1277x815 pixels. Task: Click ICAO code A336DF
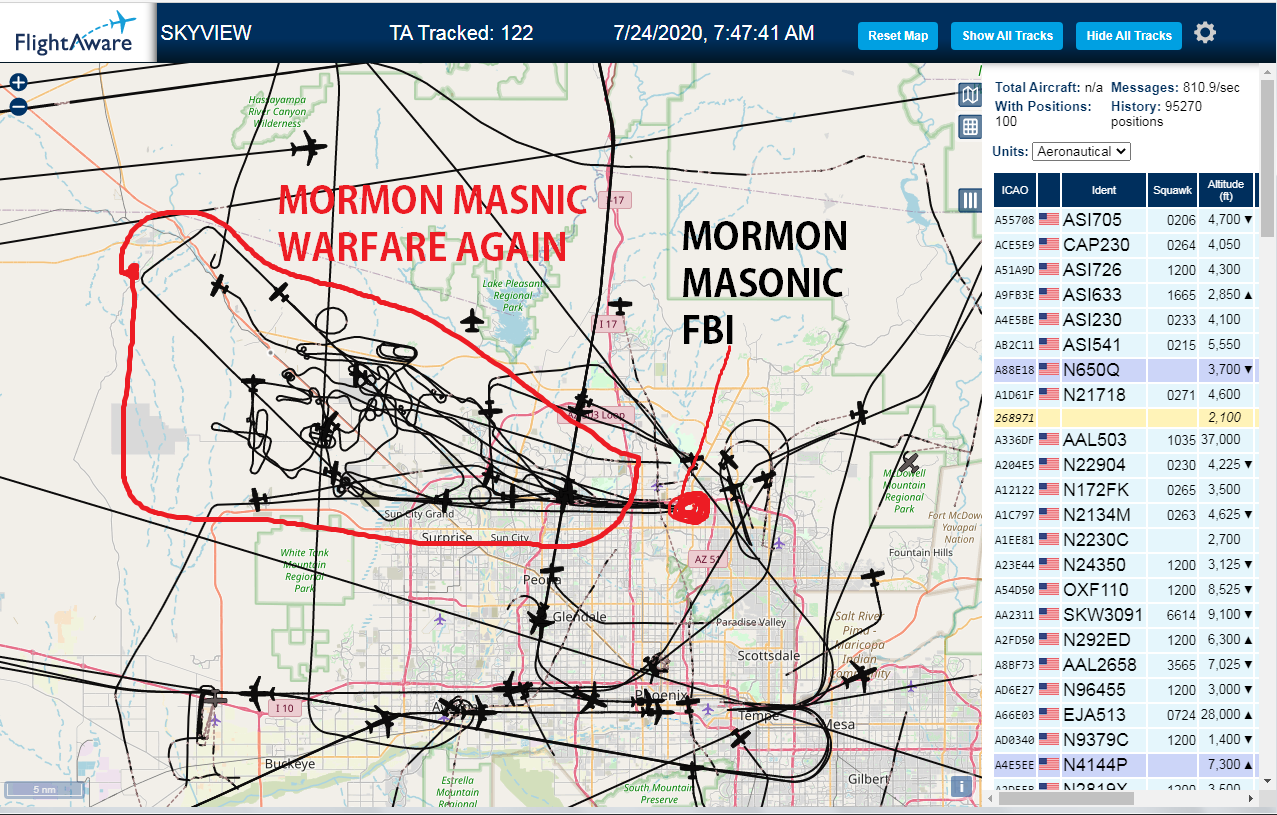1014,440
